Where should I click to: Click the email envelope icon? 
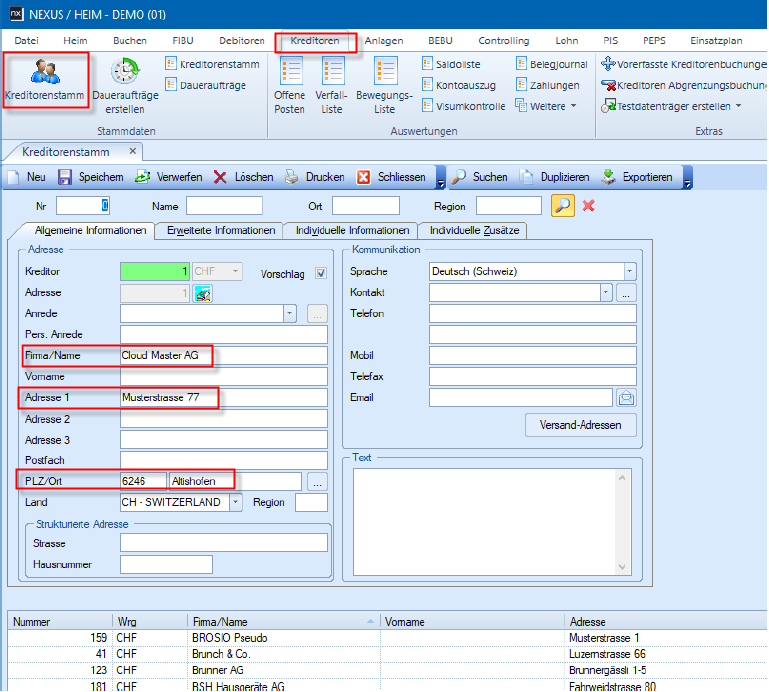pos(627,398)
